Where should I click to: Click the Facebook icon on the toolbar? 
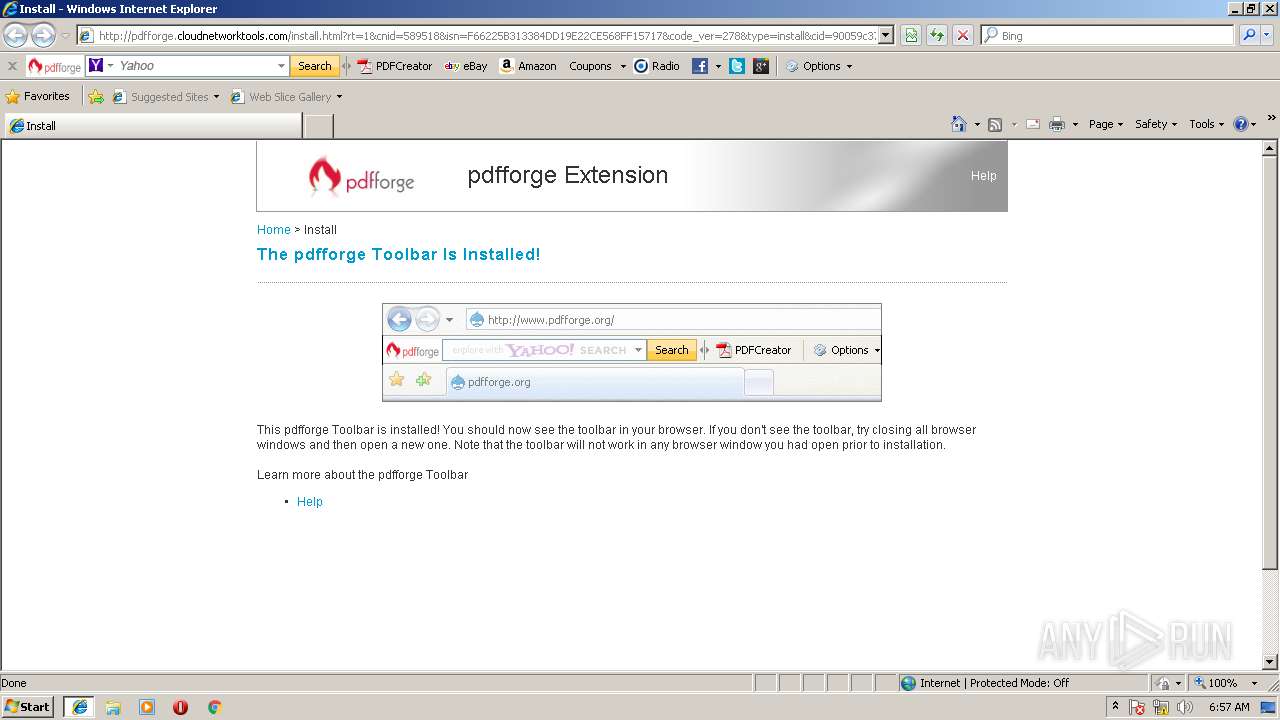[700, 66]
